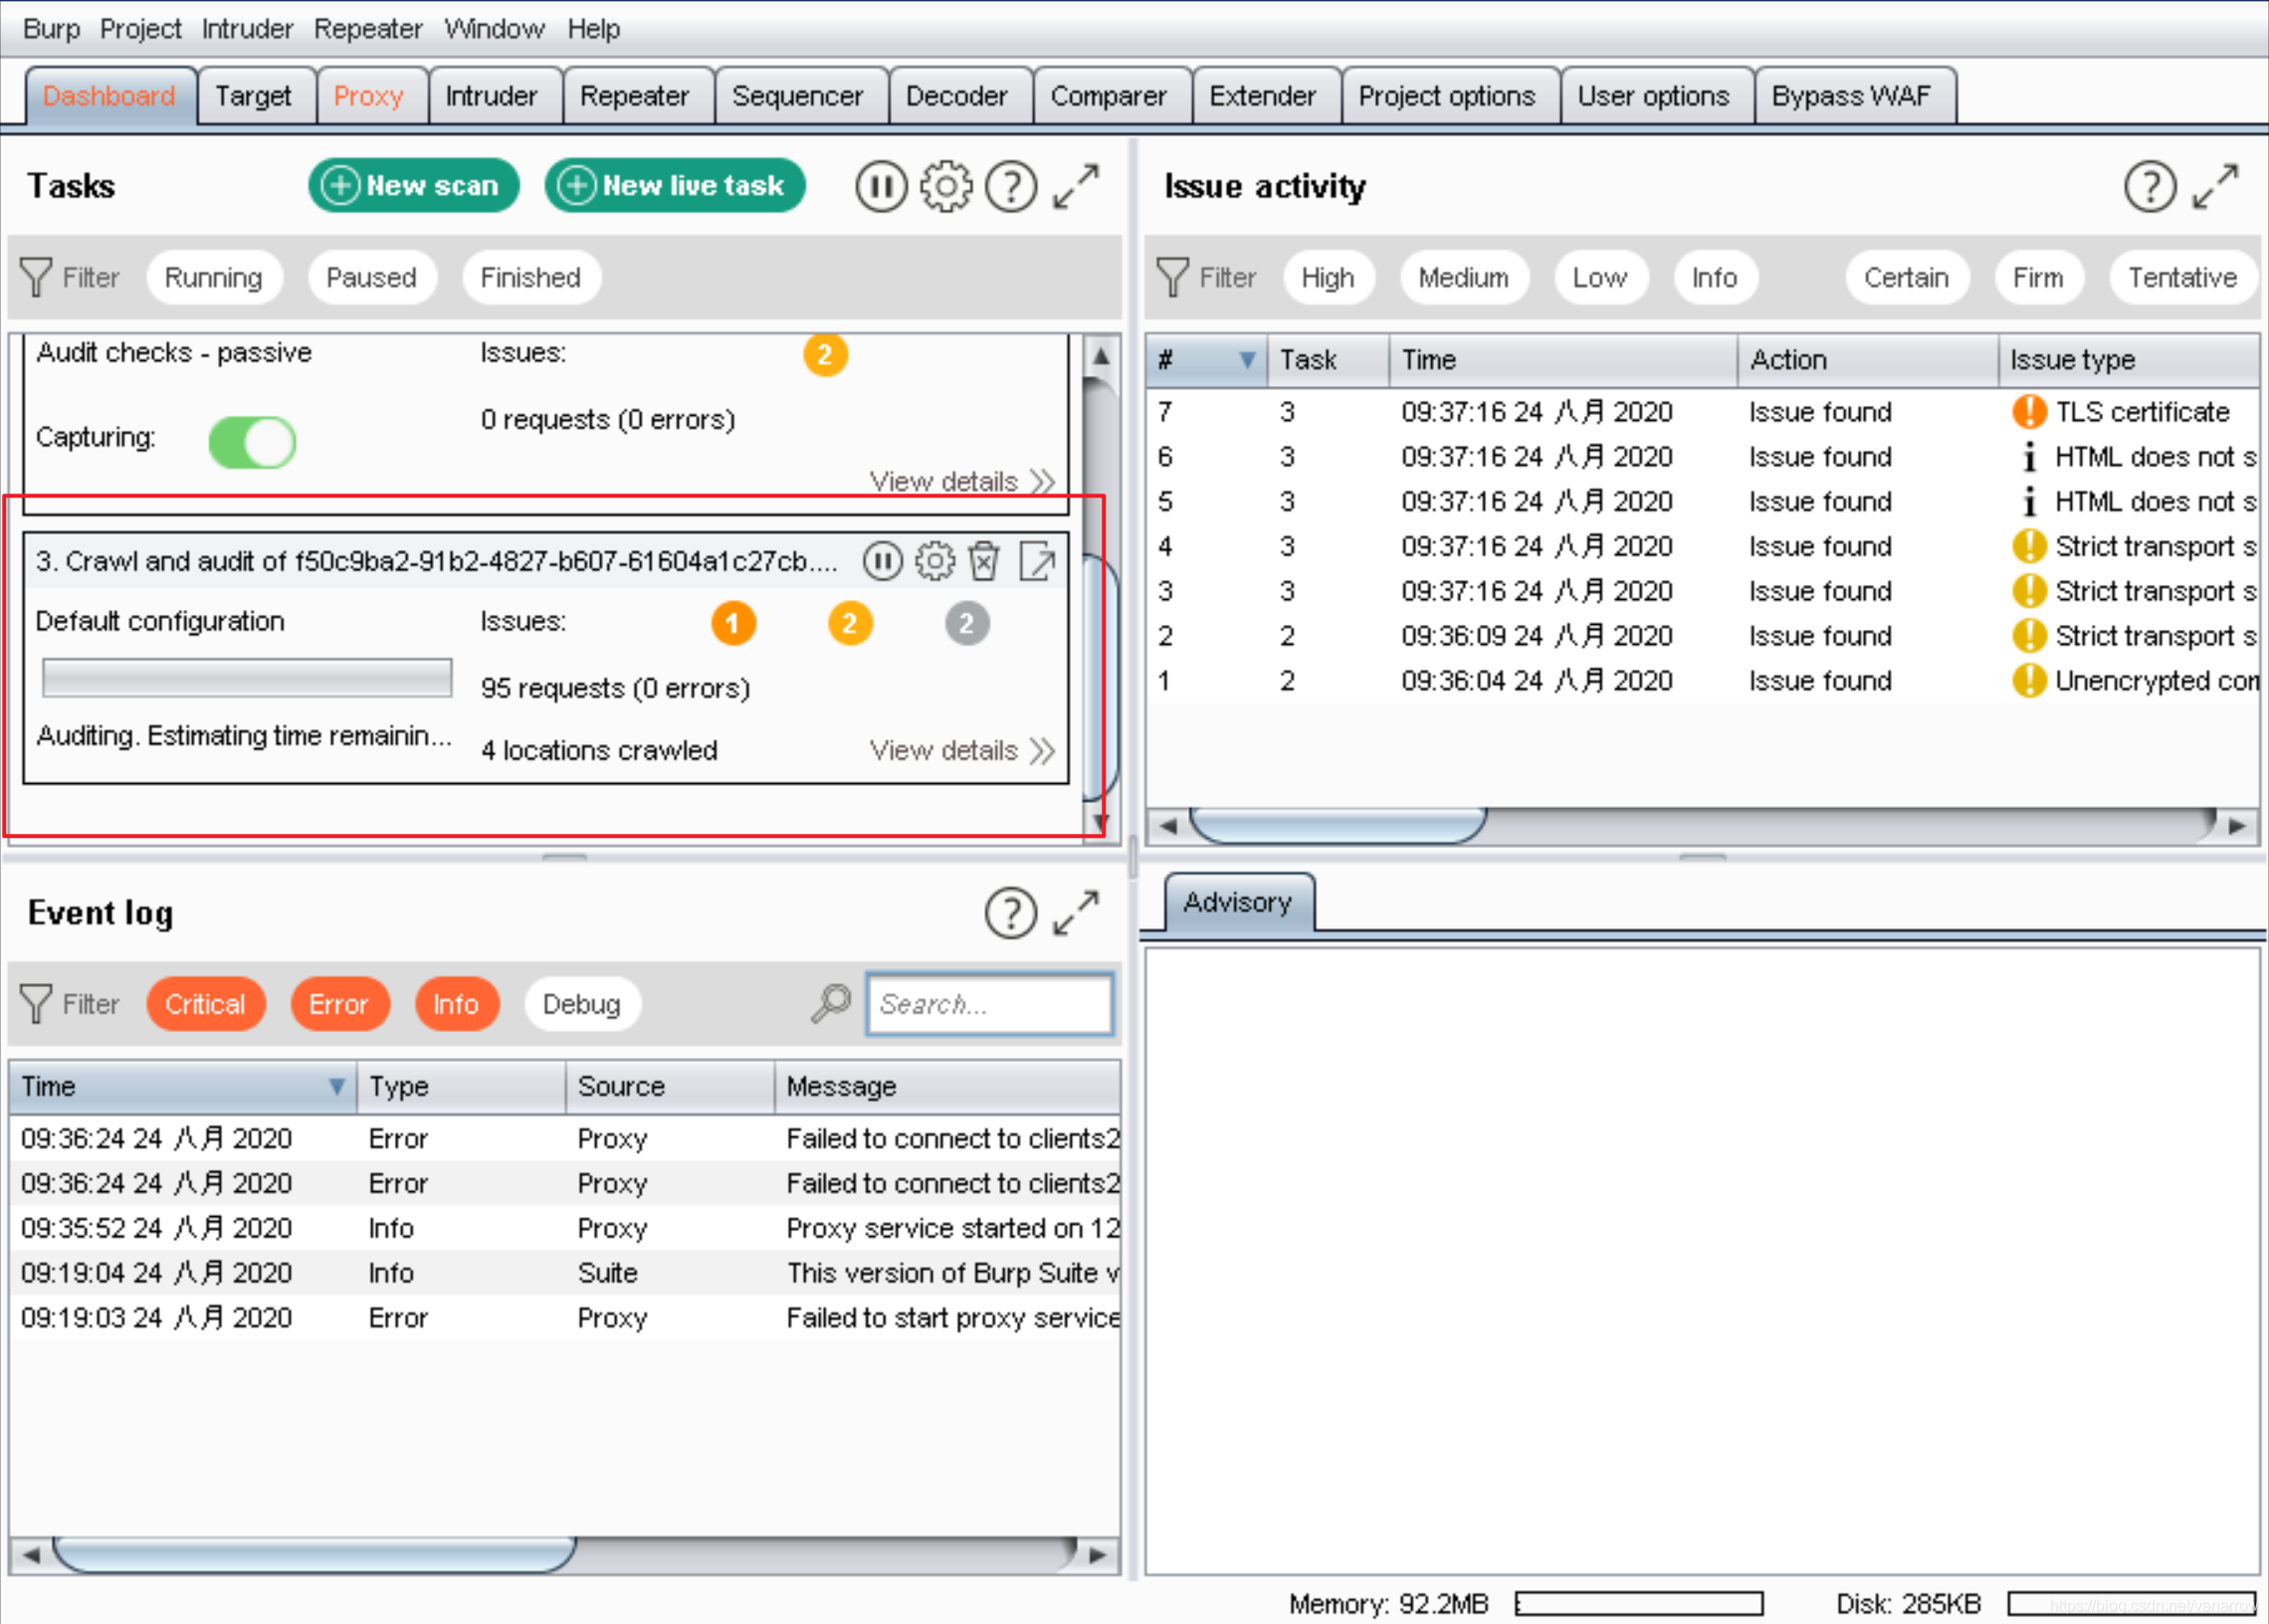This screenshot has height=1624, width=2269.
Task: Pause all tasks in Tasks header
Action: pos(880,186)
